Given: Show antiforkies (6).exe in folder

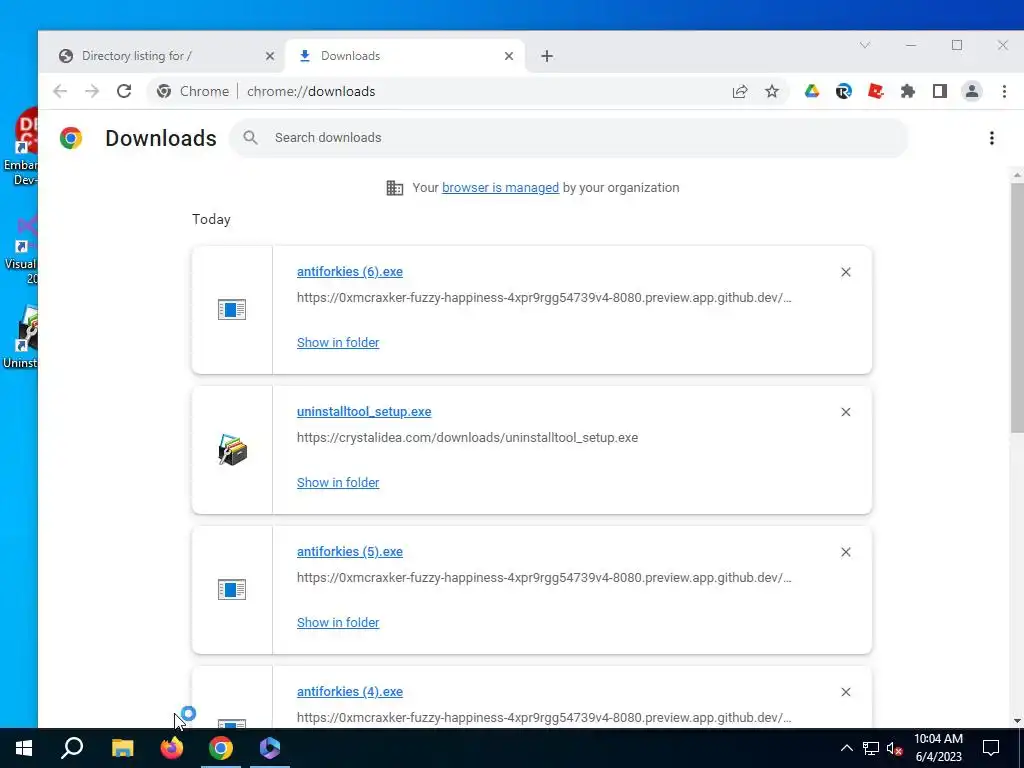Looking at the screenshot, I should coord(338,342).
